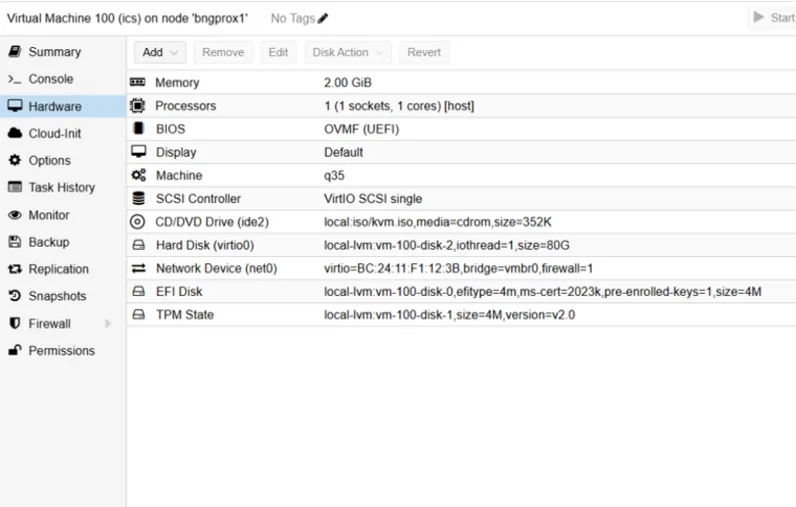Select the q35 machine value

point(334,176)
